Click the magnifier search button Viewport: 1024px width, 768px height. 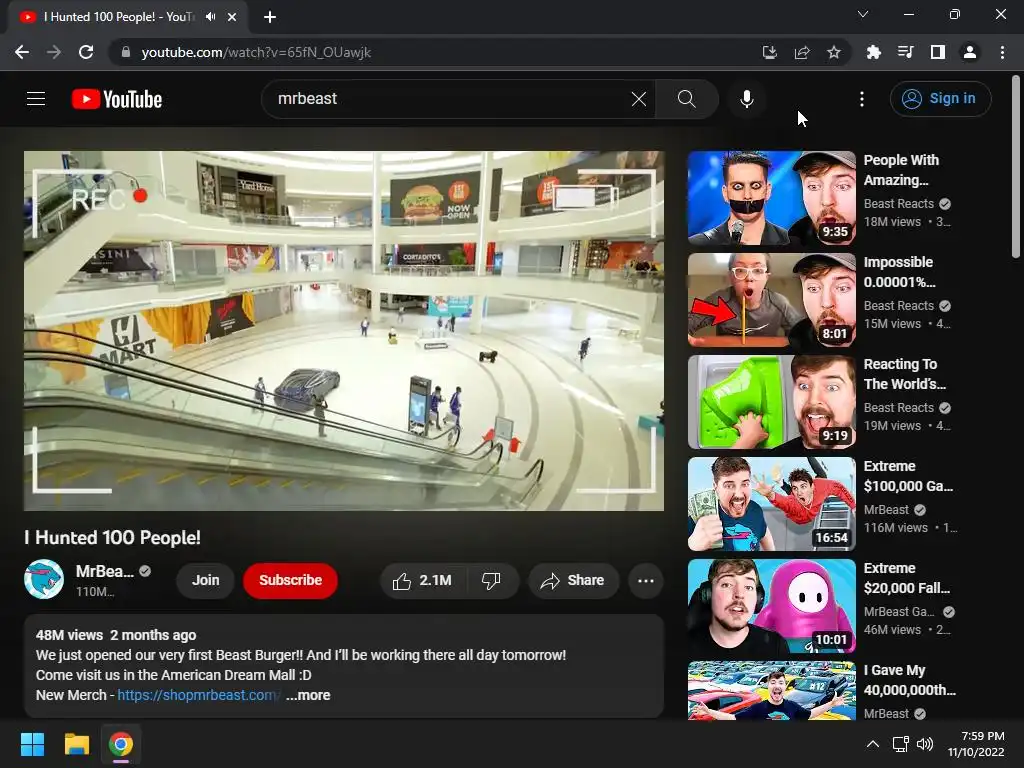[x=686, y=99]
